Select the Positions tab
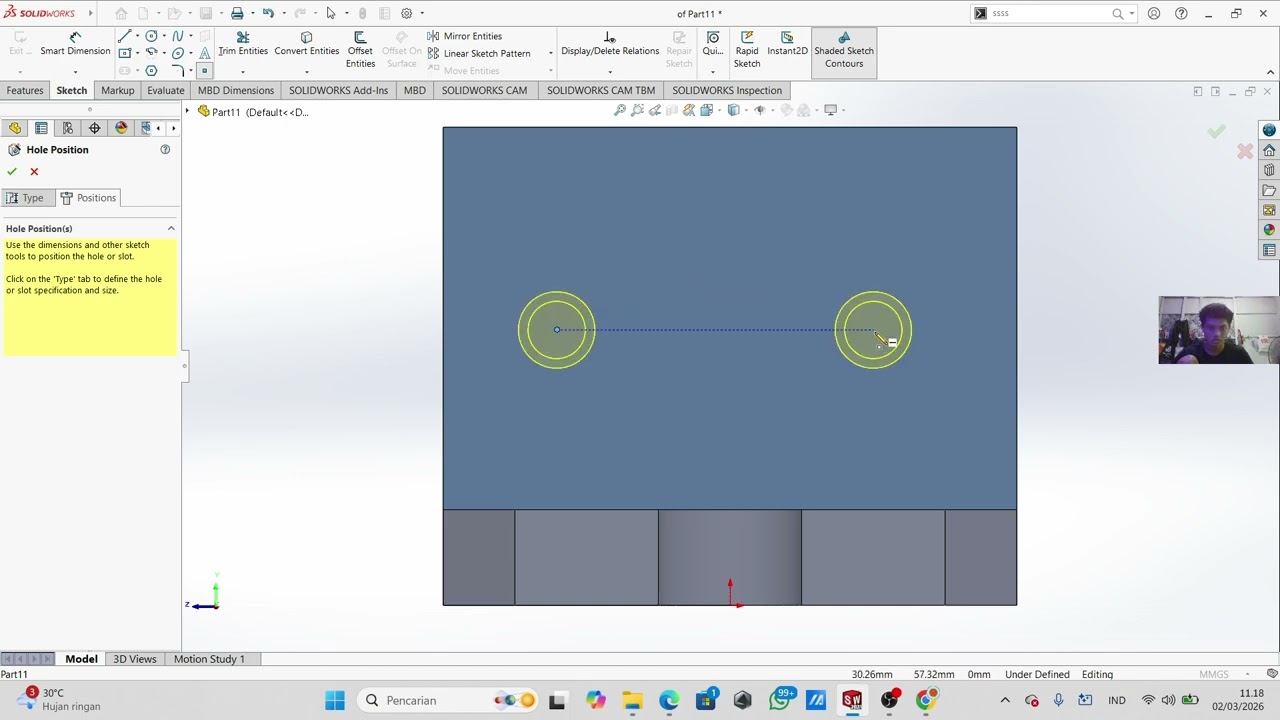 tap(88, 198)
